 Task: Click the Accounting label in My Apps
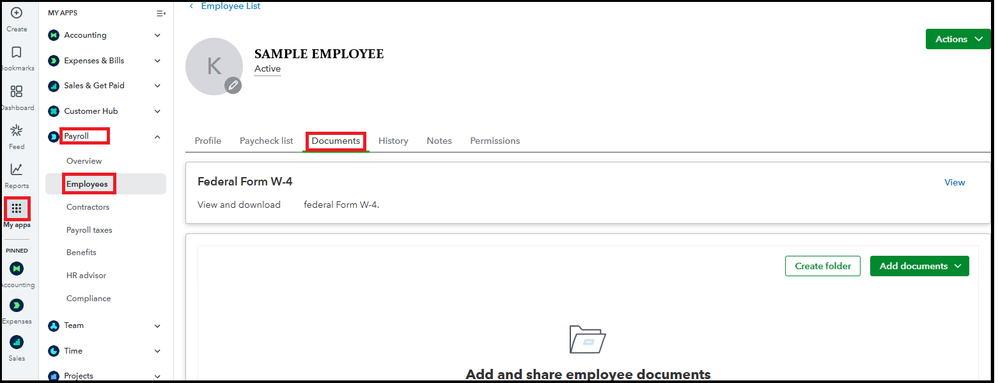click(x=85, y=35)
